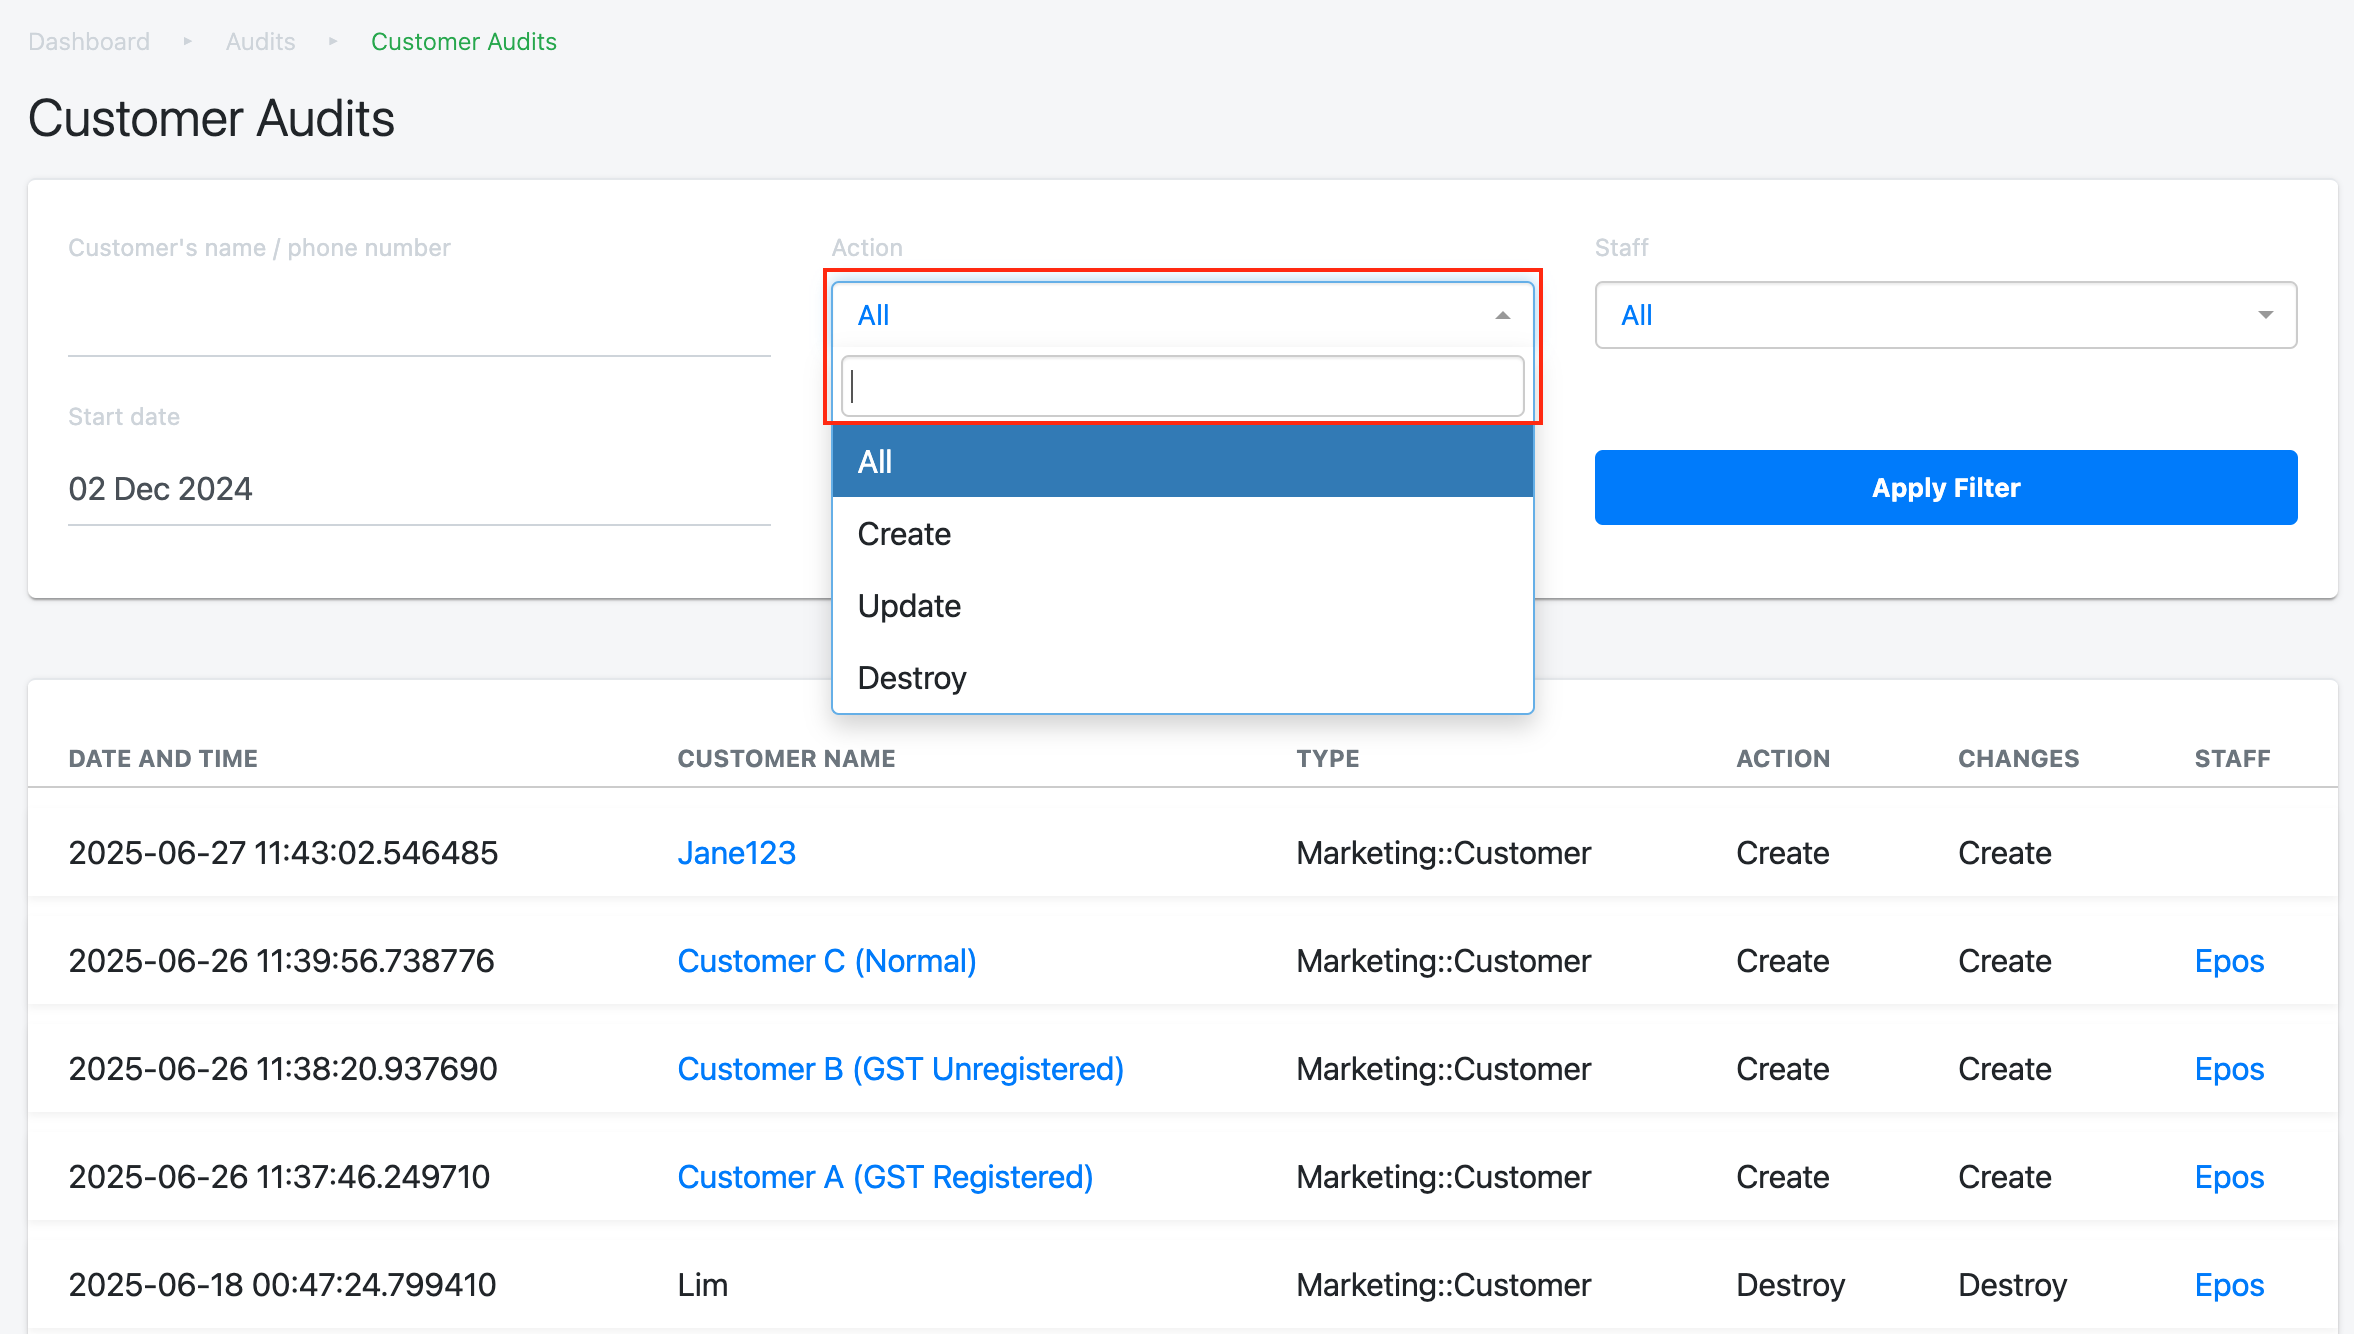Image resolution: width=2354 pixels, height=1334 pixels.
Task: Pick 'Destroy' action option
Action: coord(912,678)
